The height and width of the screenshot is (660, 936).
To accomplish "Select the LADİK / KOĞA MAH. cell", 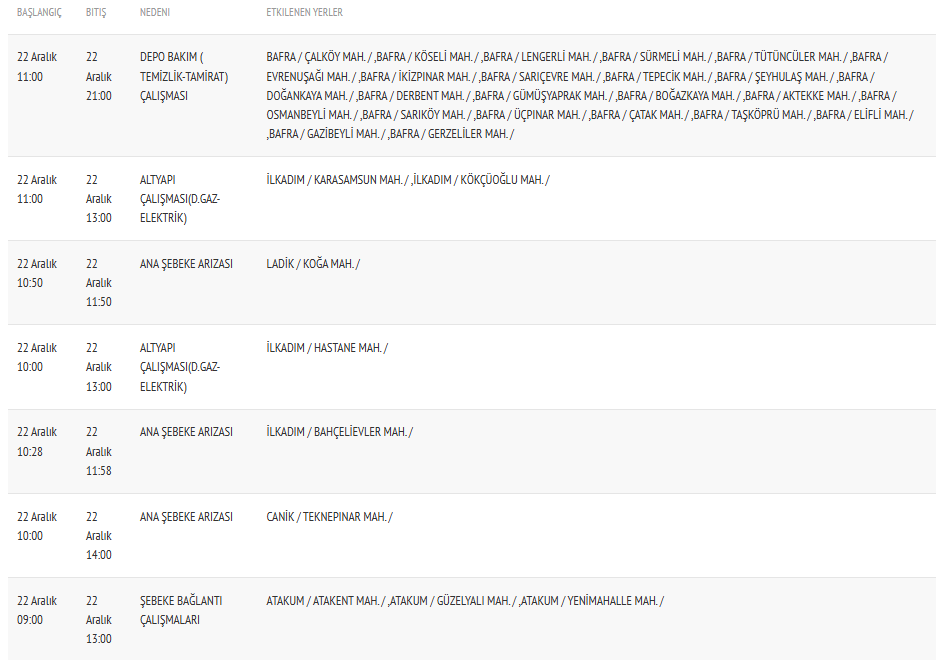I will point(313,264).
